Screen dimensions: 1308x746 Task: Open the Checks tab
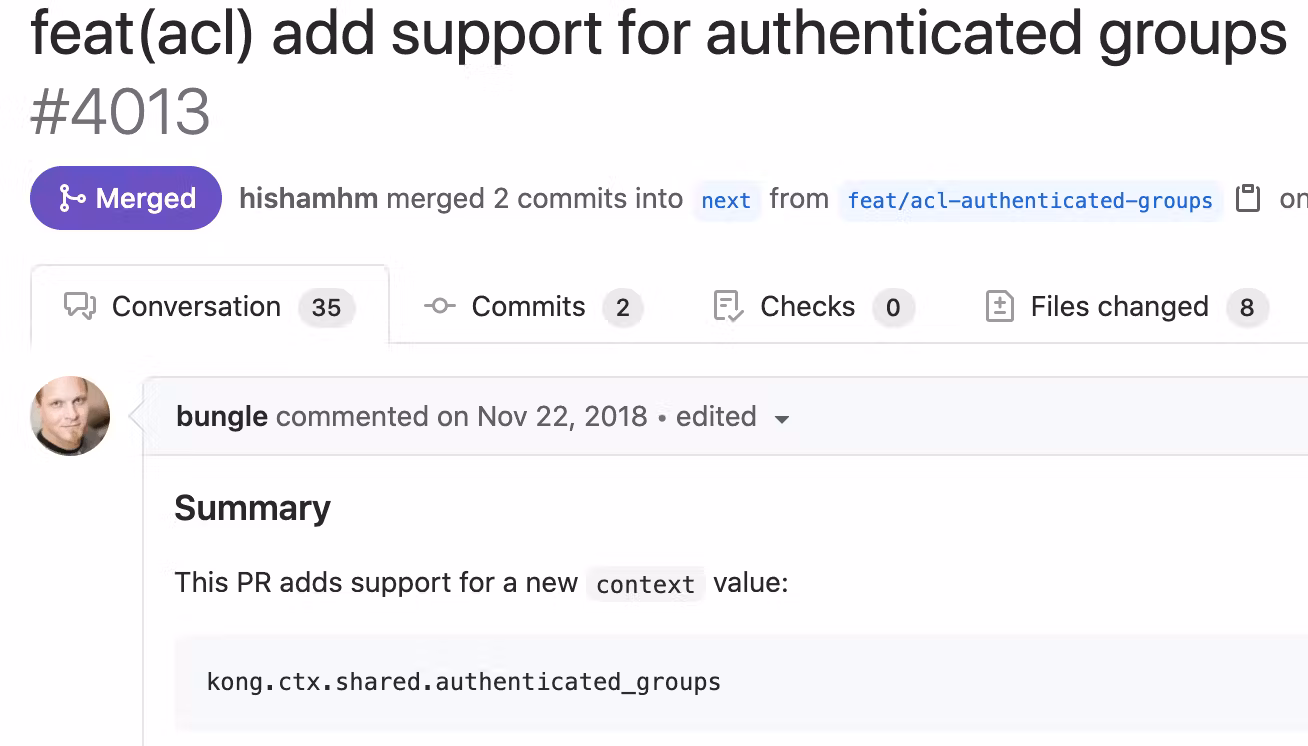(807, 306)
